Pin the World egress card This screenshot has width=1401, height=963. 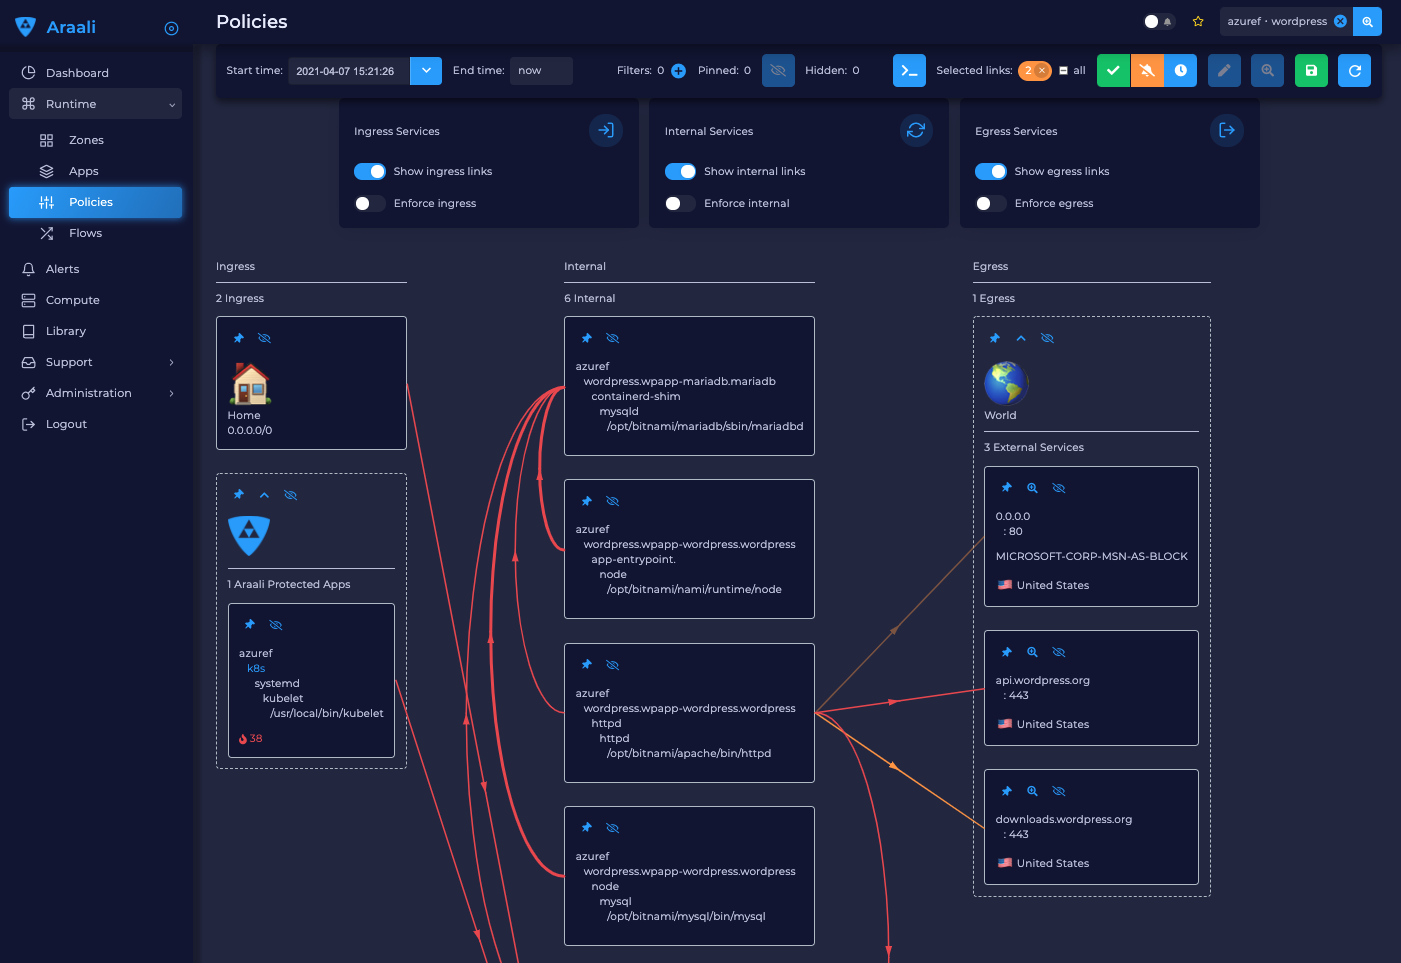pos(995,338)
